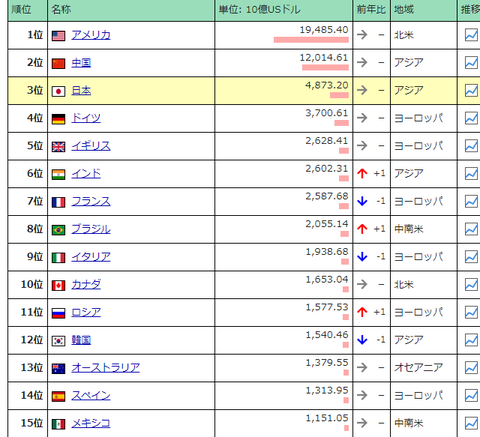Image resolution: width=480 pixels, height=437 pixels.
Task: Select the value 19,485.40
Action: tap(324, 30)
